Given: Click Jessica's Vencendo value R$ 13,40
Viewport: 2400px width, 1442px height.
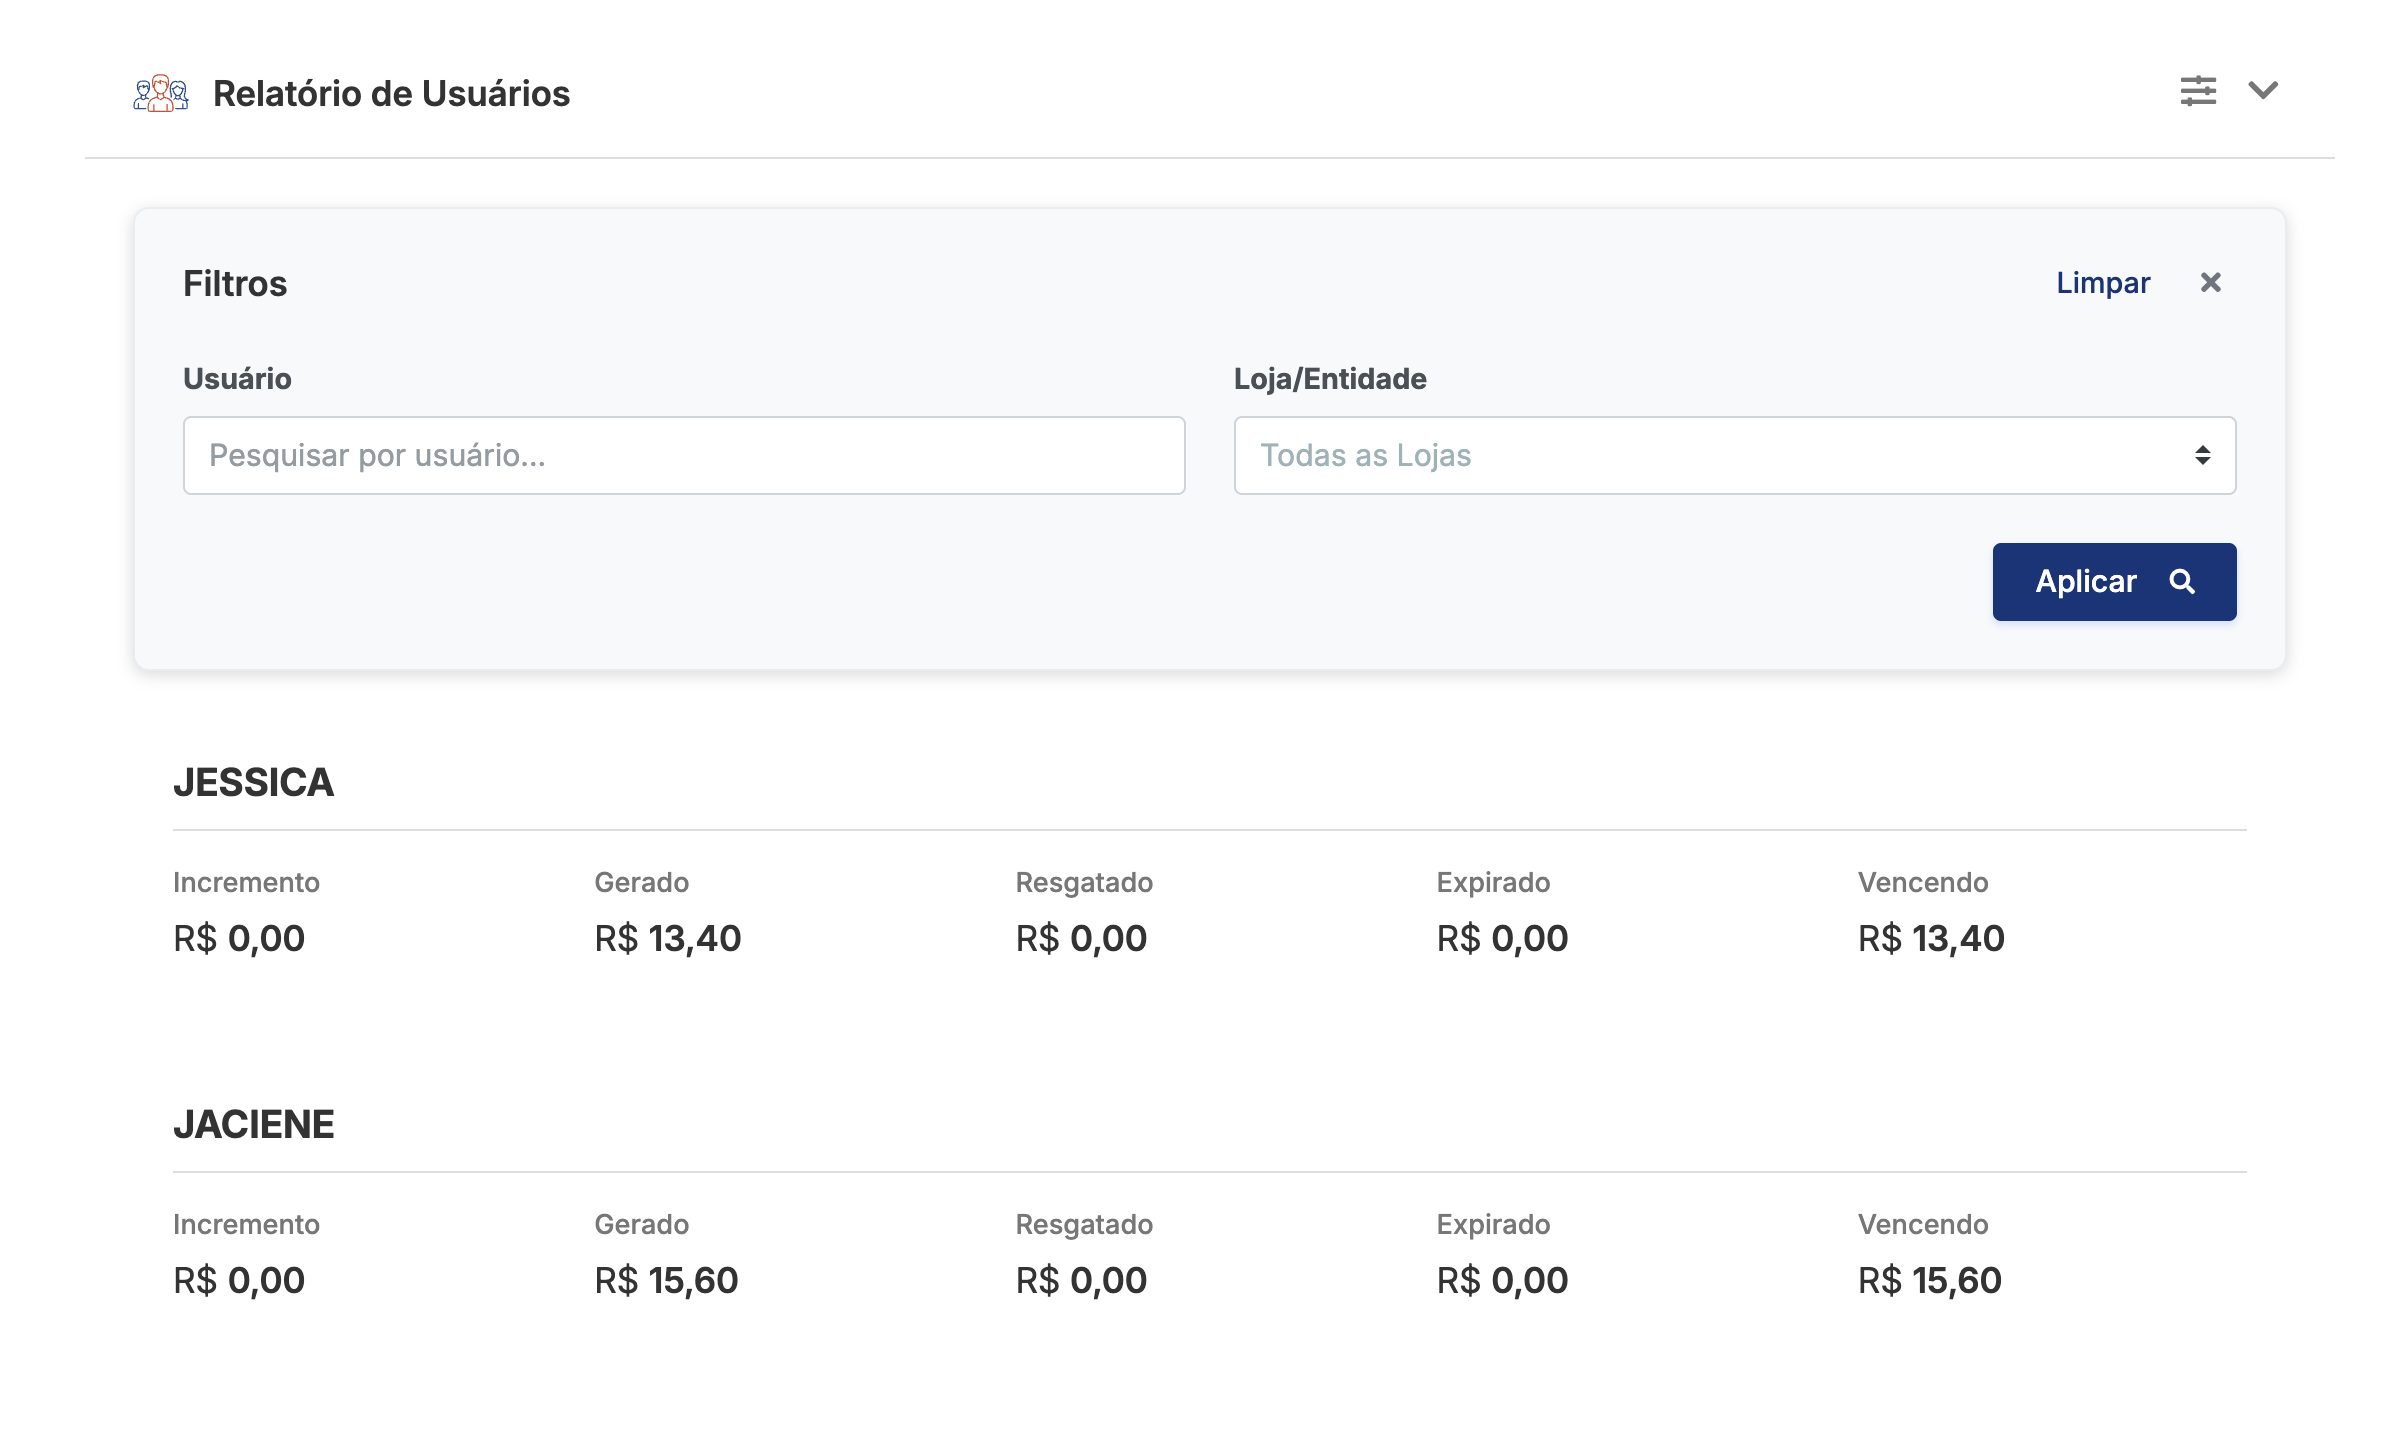Looking at the screenshot, I should [1930, 939].
